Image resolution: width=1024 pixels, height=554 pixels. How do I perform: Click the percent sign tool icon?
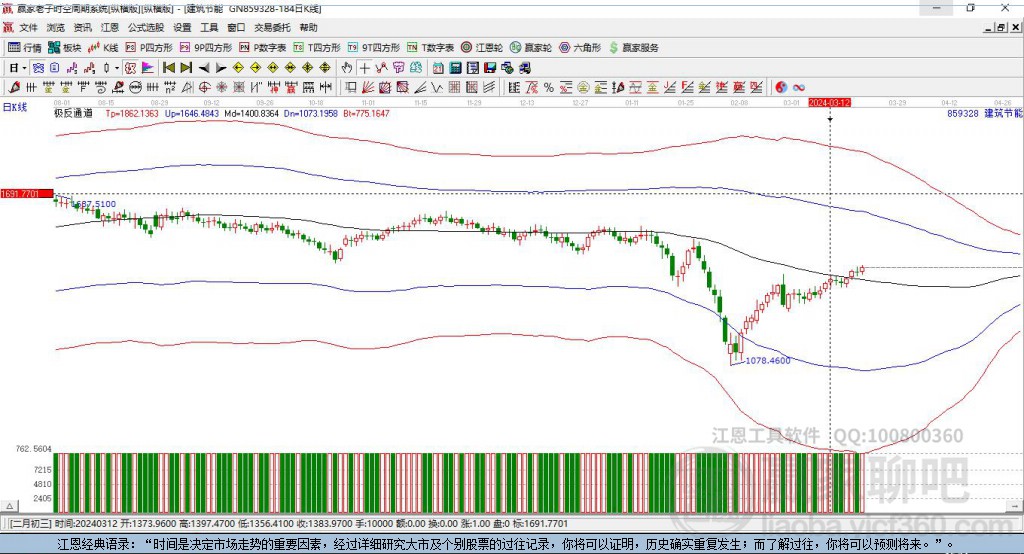(x=549, y=88)
